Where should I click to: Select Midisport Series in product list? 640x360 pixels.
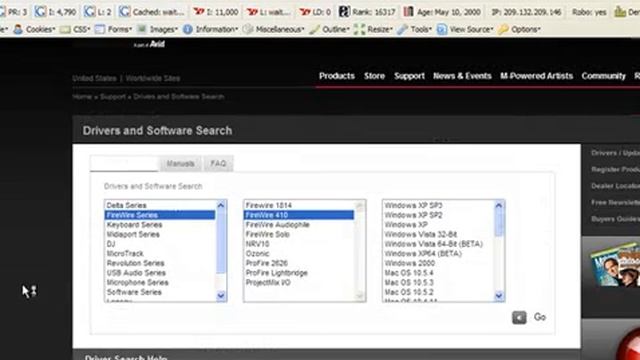[160, 234]
